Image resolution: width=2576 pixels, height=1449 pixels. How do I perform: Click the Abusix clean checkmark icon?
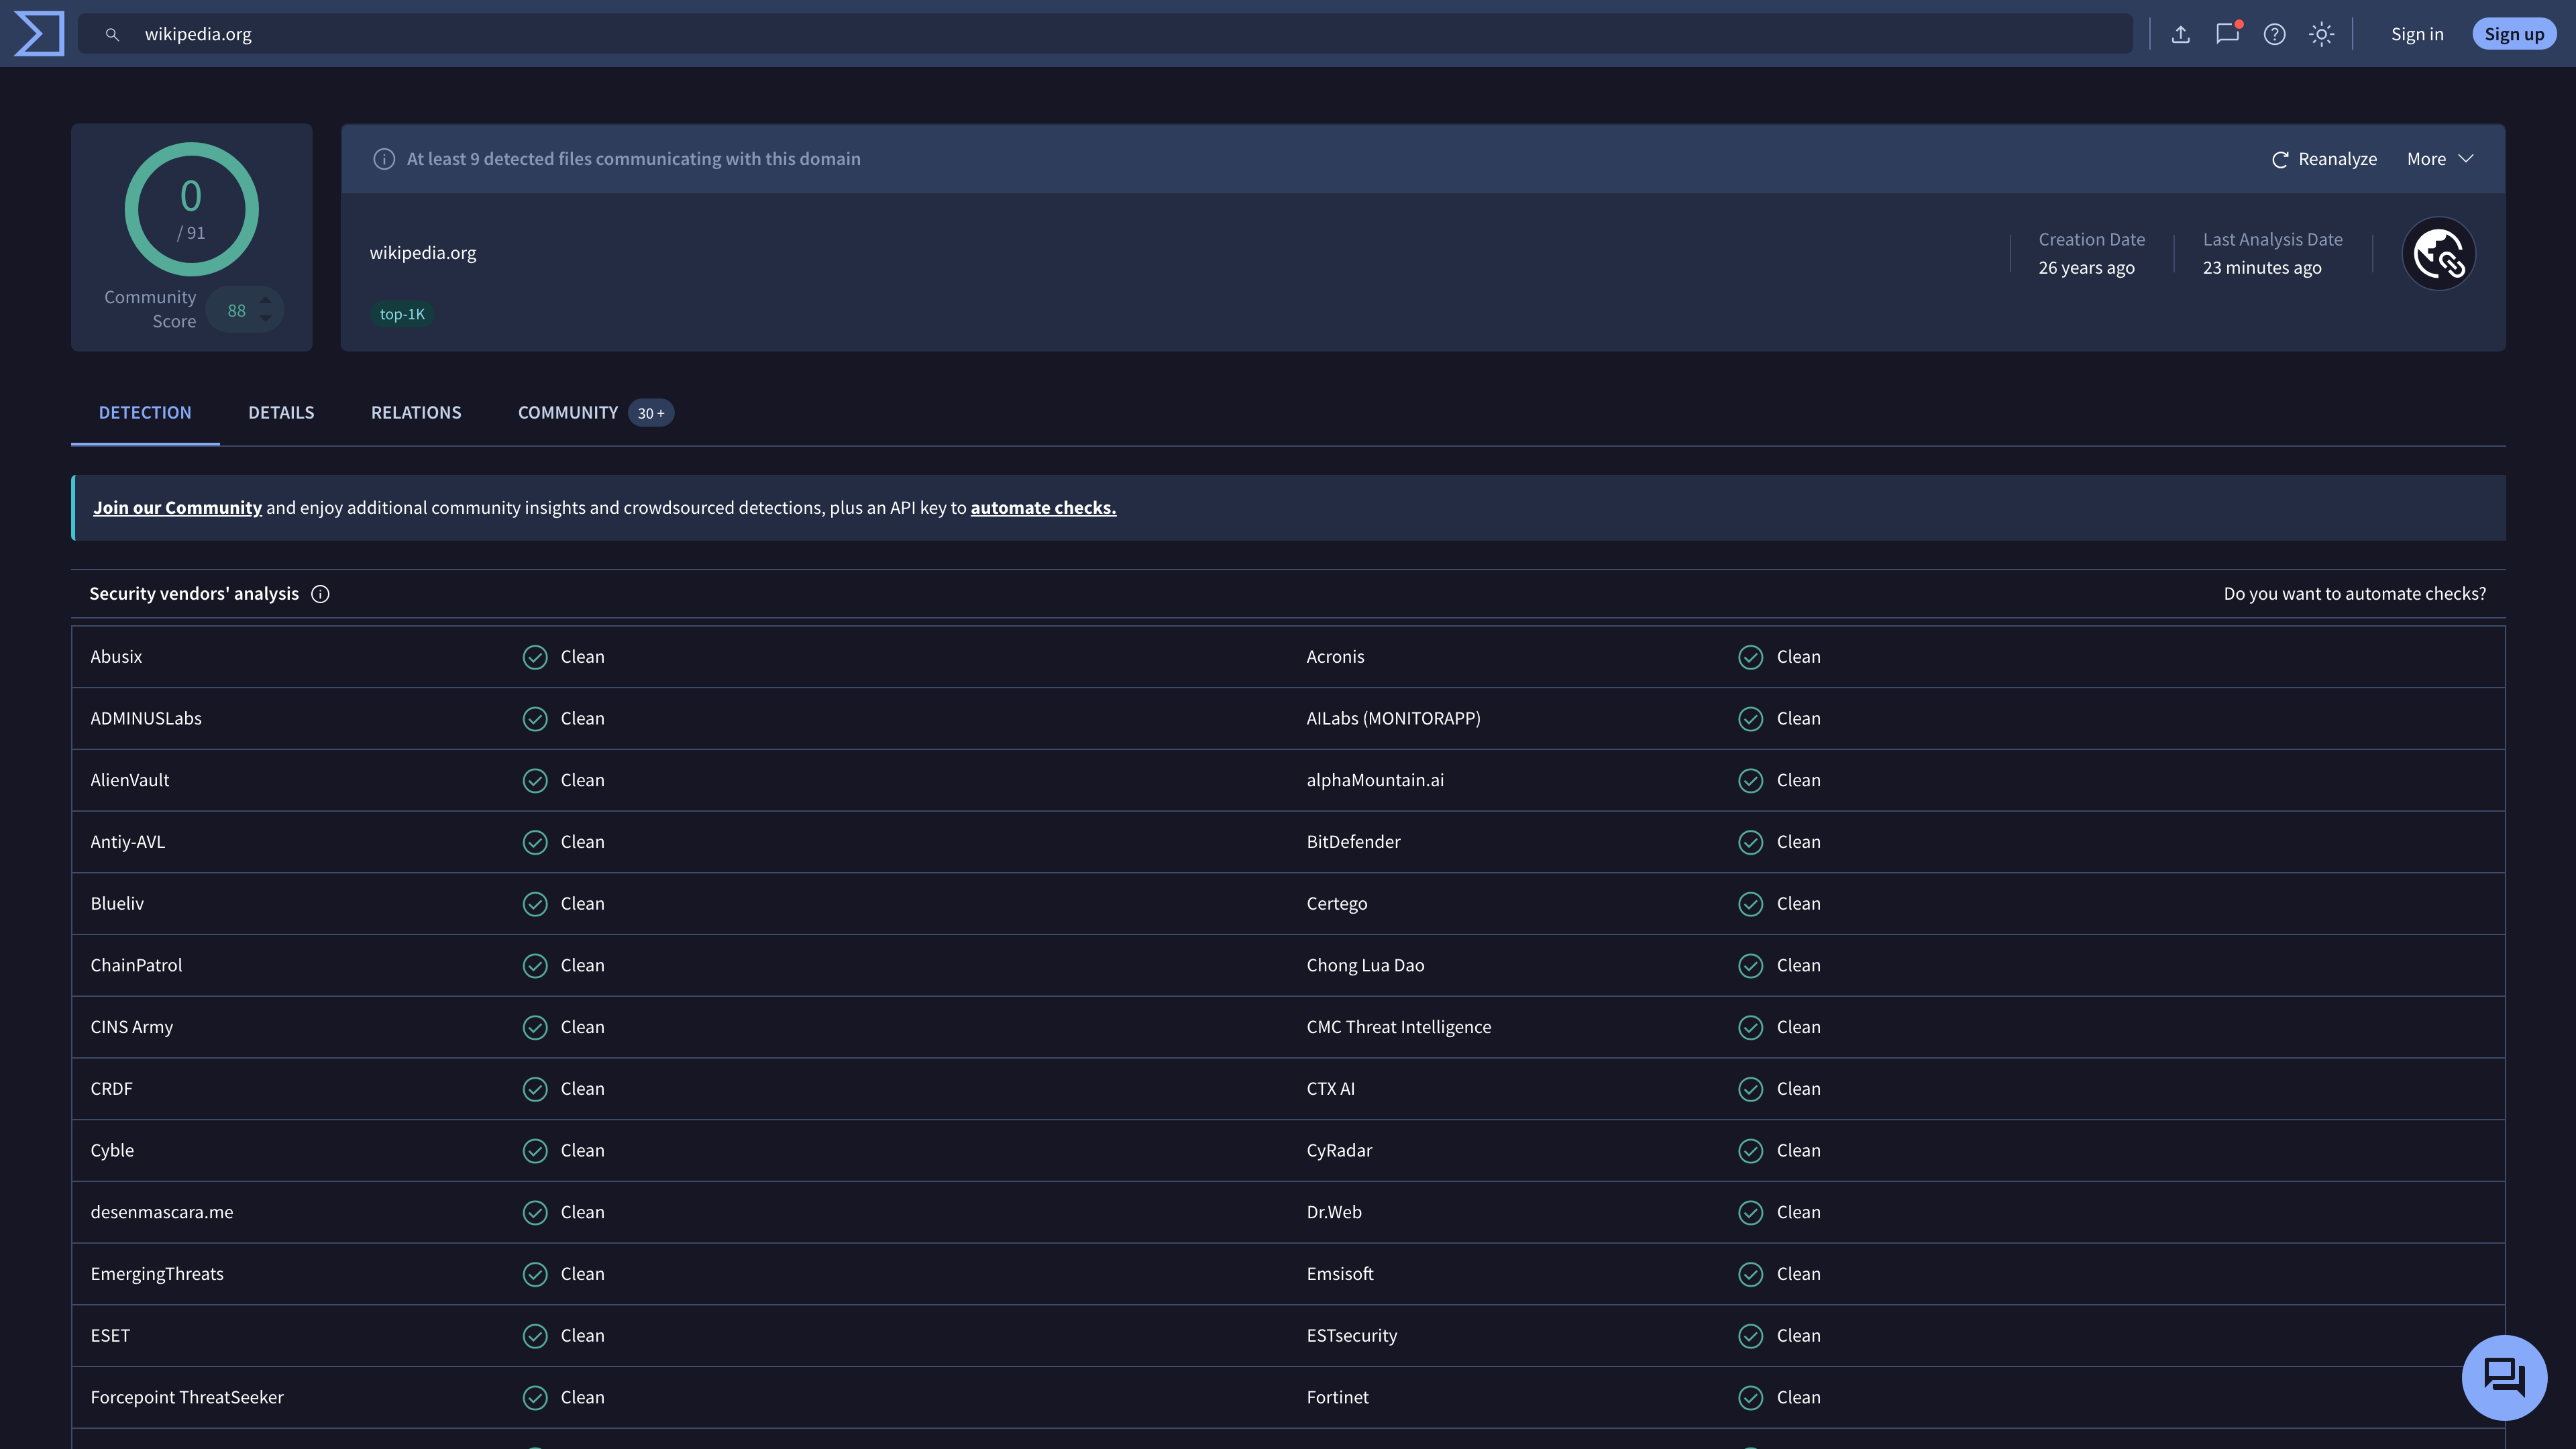click(535, 657)
